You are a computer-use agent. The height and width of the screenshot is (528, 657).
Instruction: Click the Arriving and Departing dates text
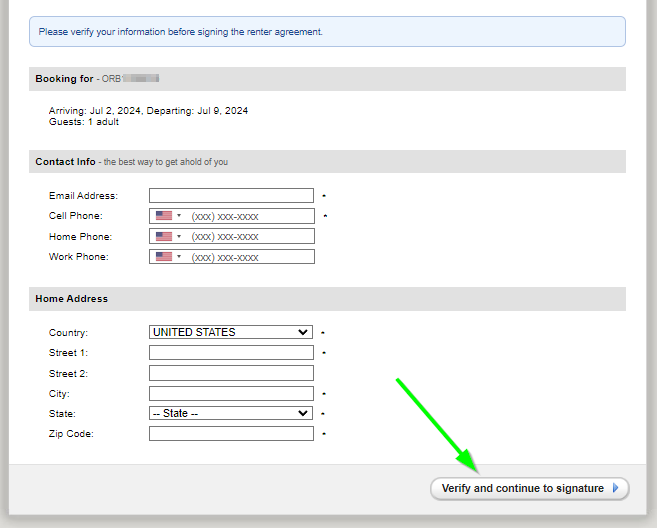pyautogui.click(x=148, y=111)
